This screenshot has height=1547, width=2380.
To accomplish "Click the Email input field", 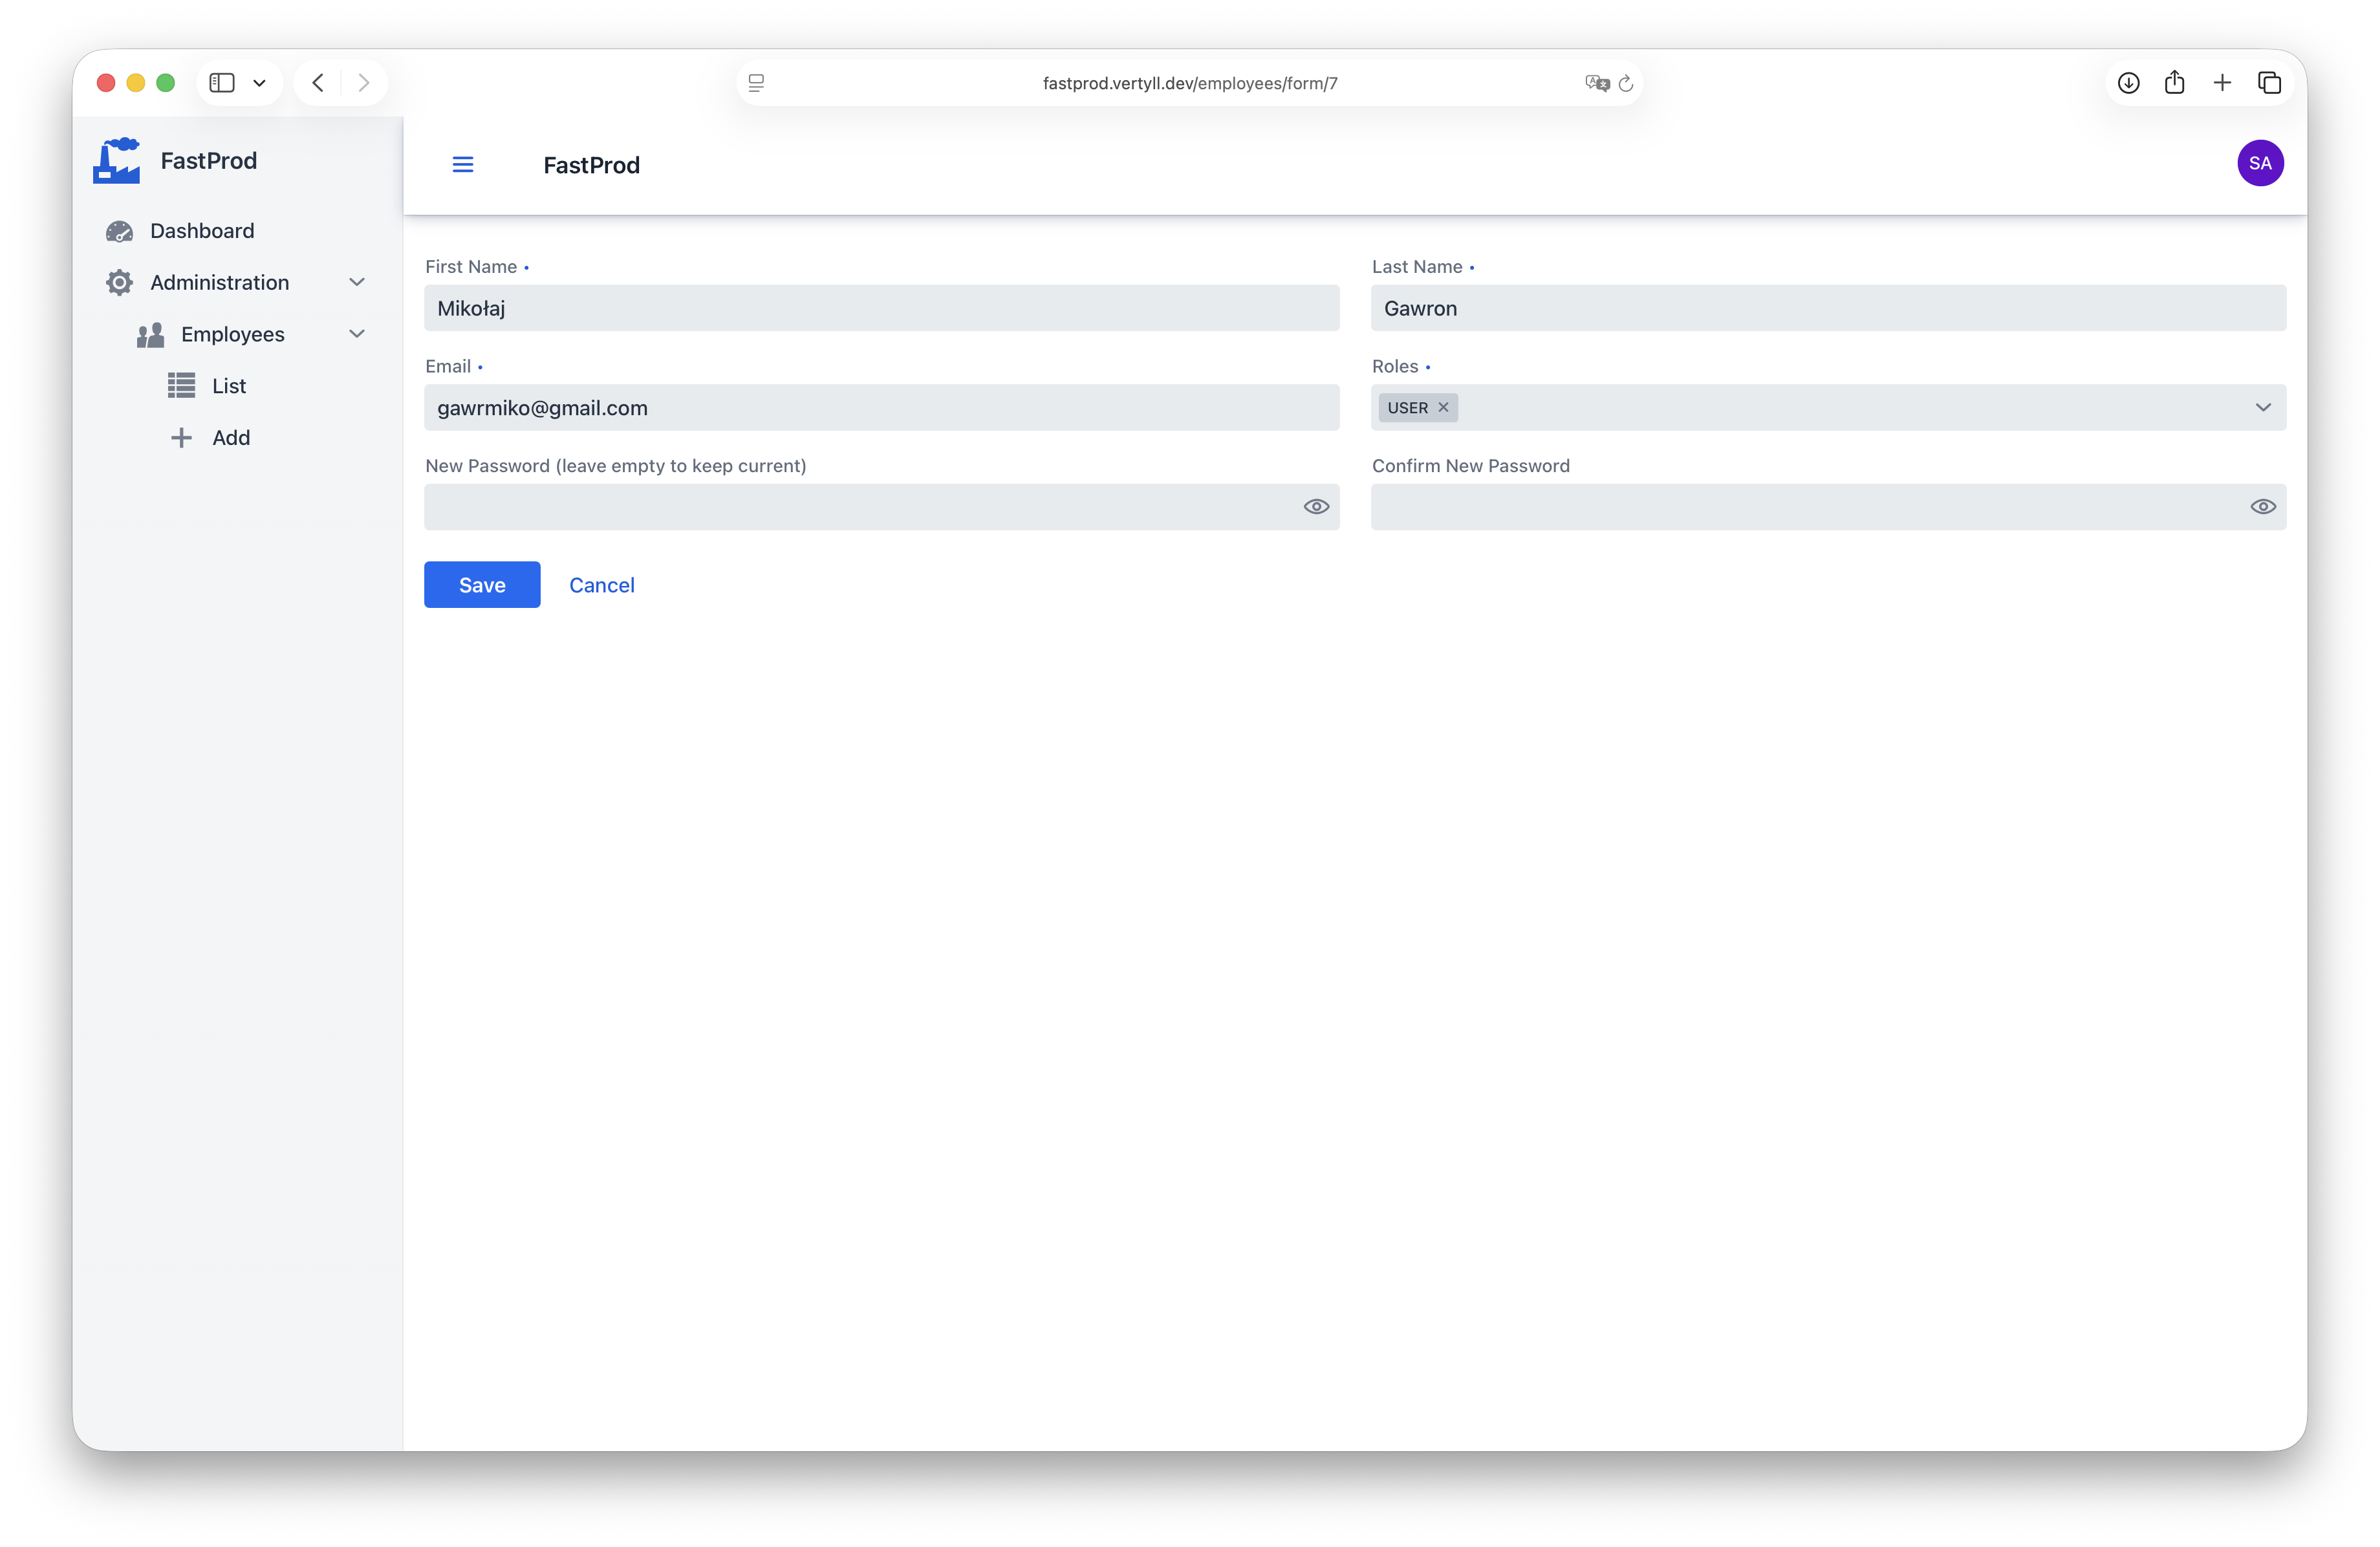I will click(880, 408).
